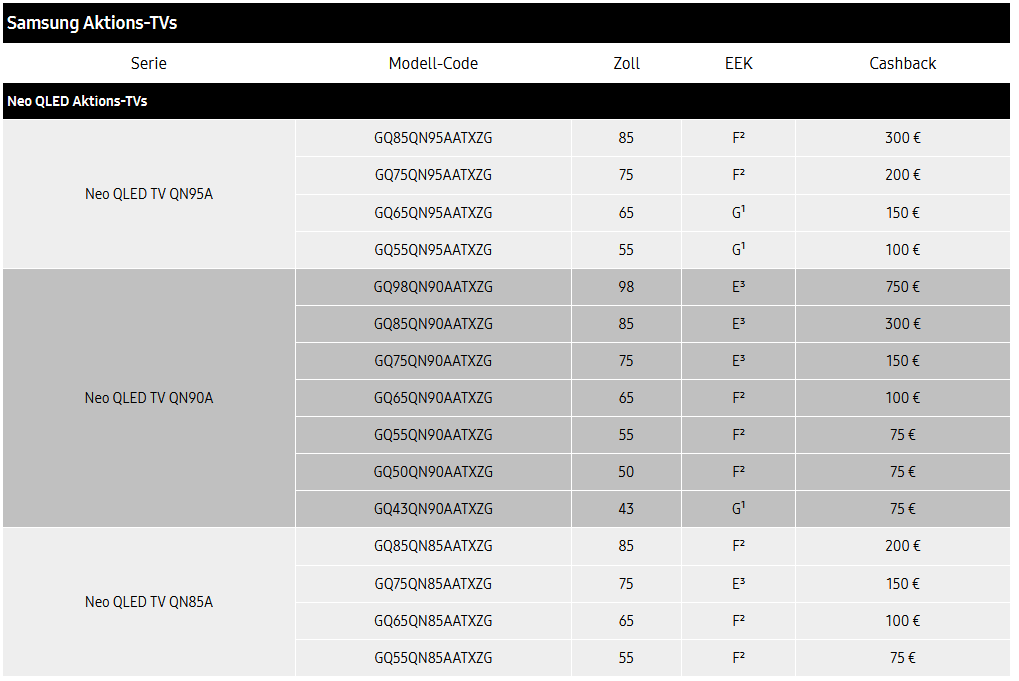Click the cashback amount for GQ50QN90AATXZG

(x=902, y=472)
